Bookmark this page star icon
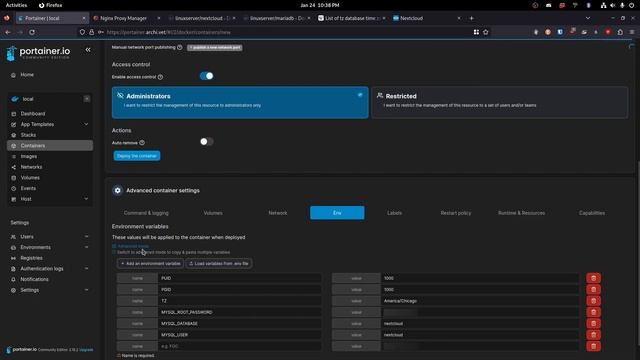 point(486,32)
